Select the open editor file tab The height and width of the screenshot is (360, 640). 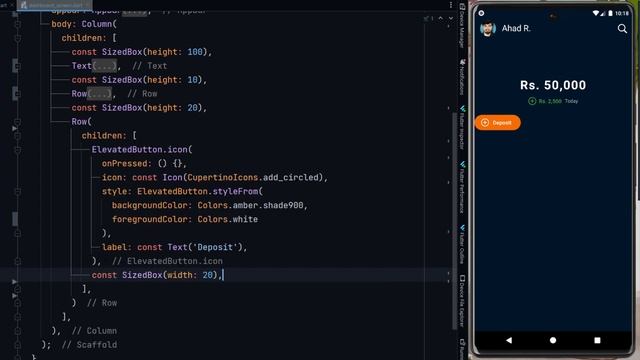tap(55, 5)
